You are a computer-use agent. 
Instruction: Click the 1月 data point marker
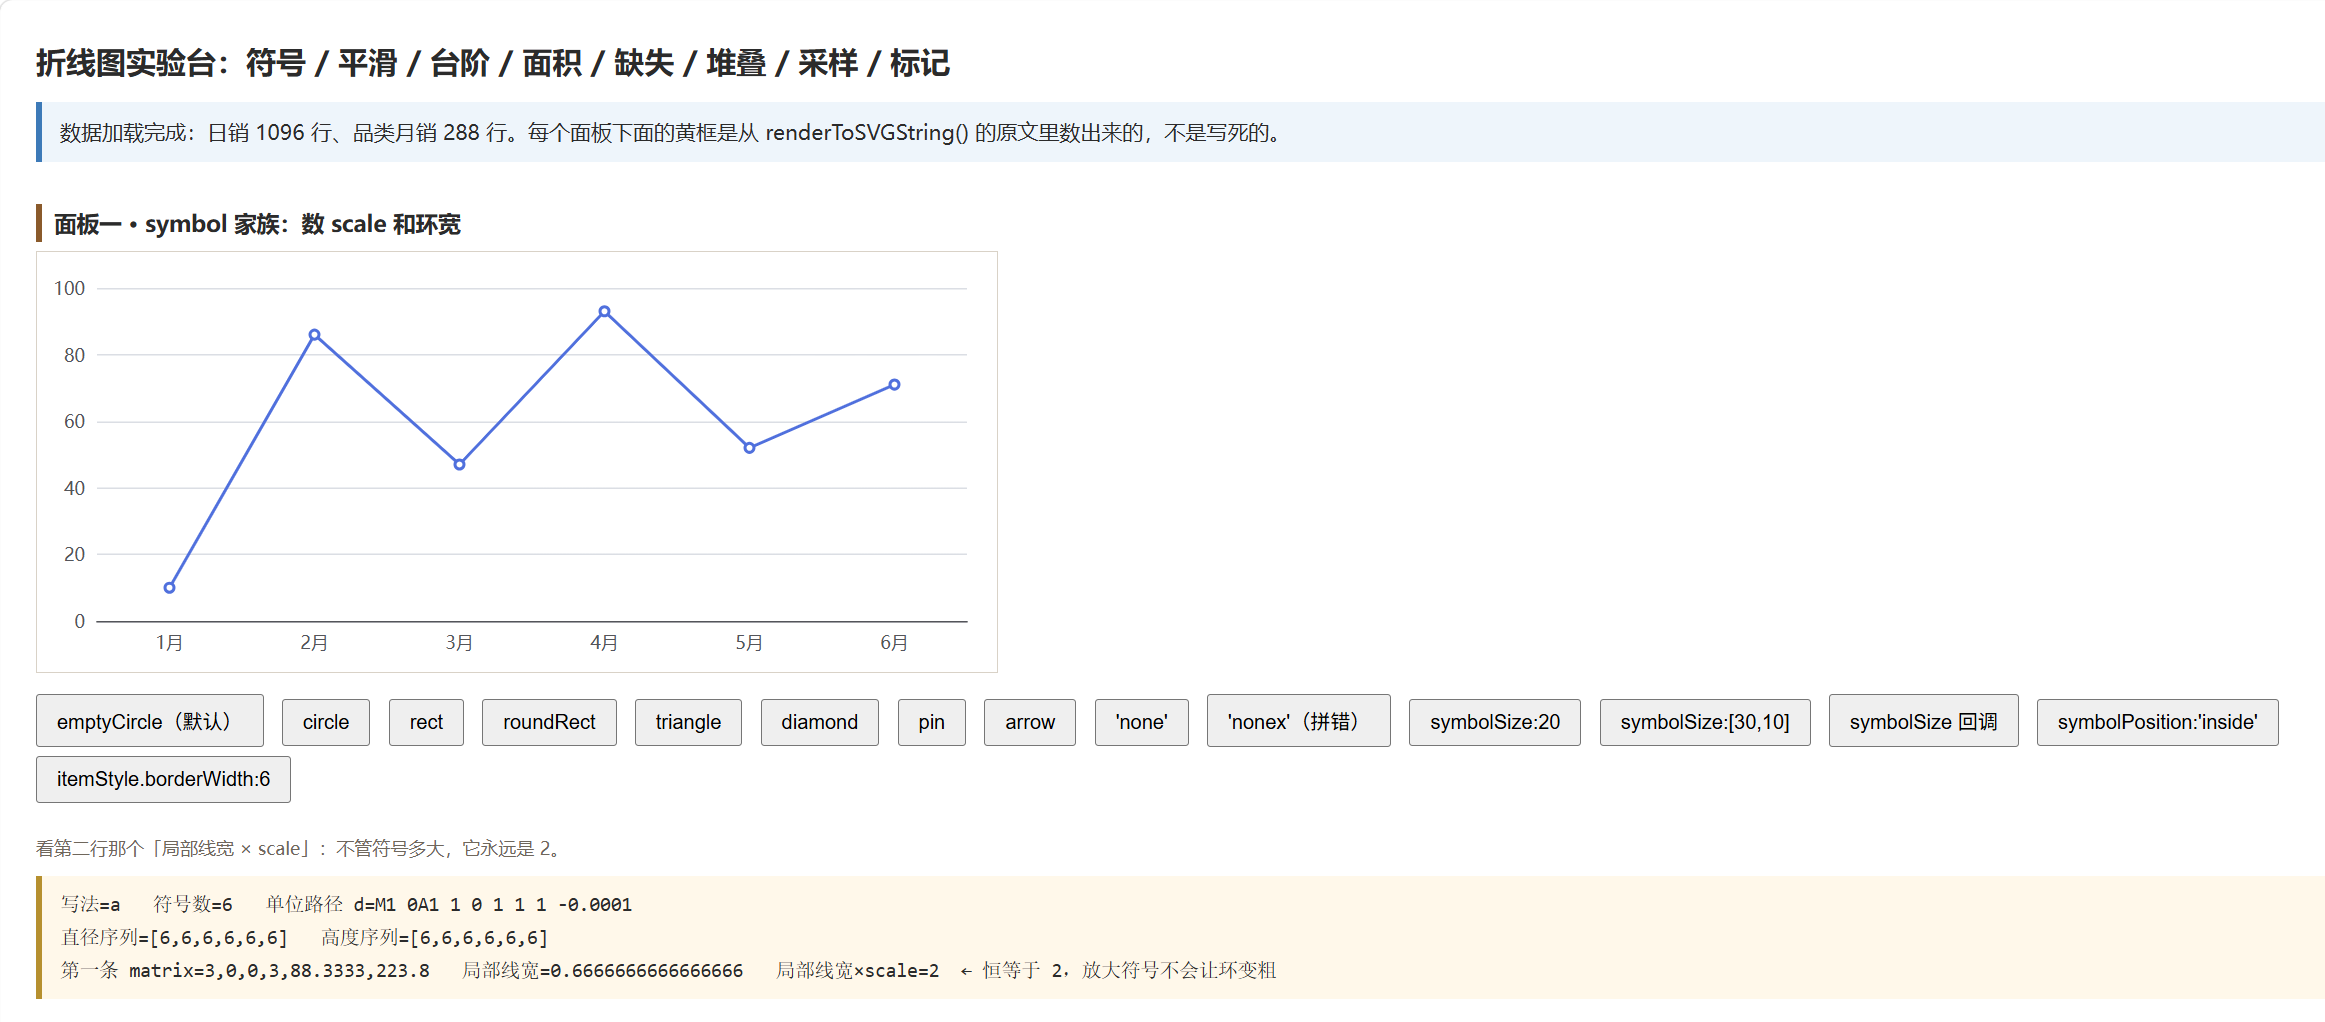[x=170, y=588]
